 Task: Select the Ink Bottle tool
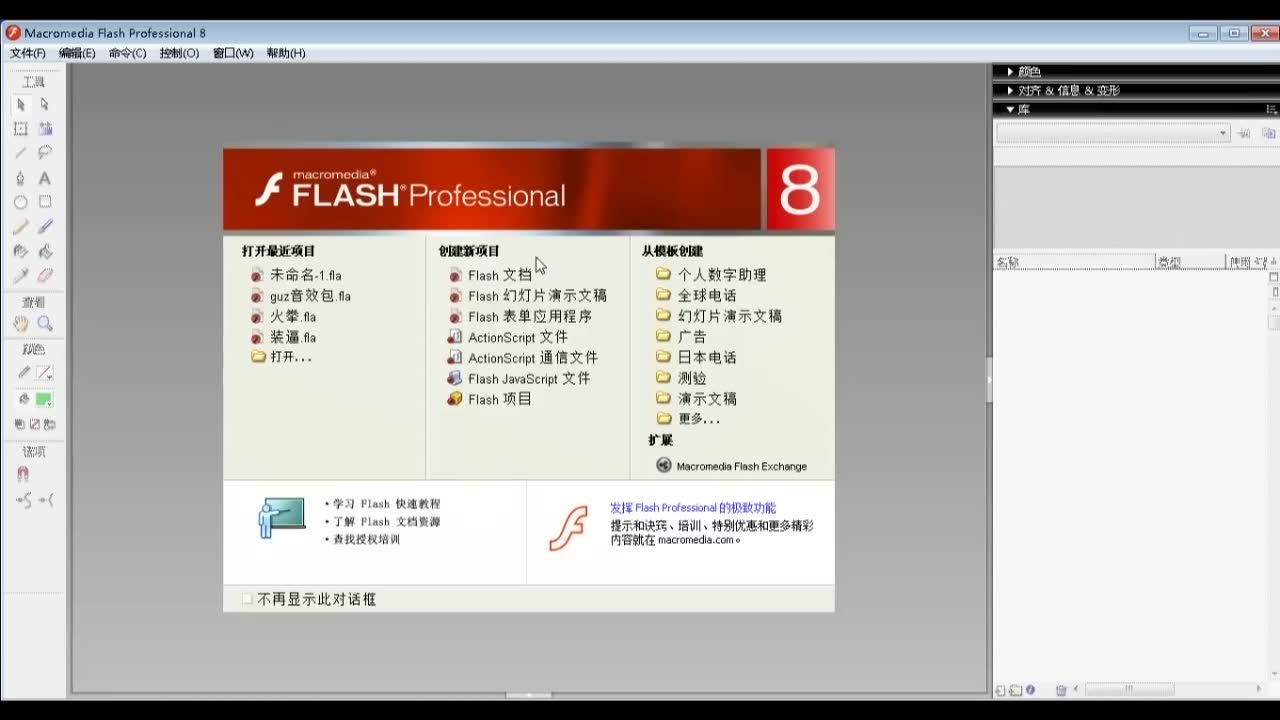coord(20,251)
